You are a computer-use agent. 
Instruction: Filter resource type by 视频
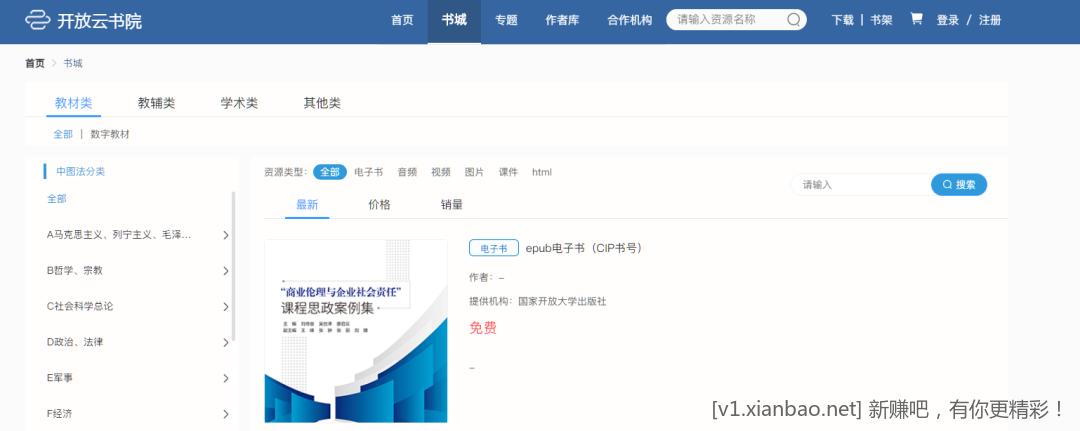click(441, 172)
